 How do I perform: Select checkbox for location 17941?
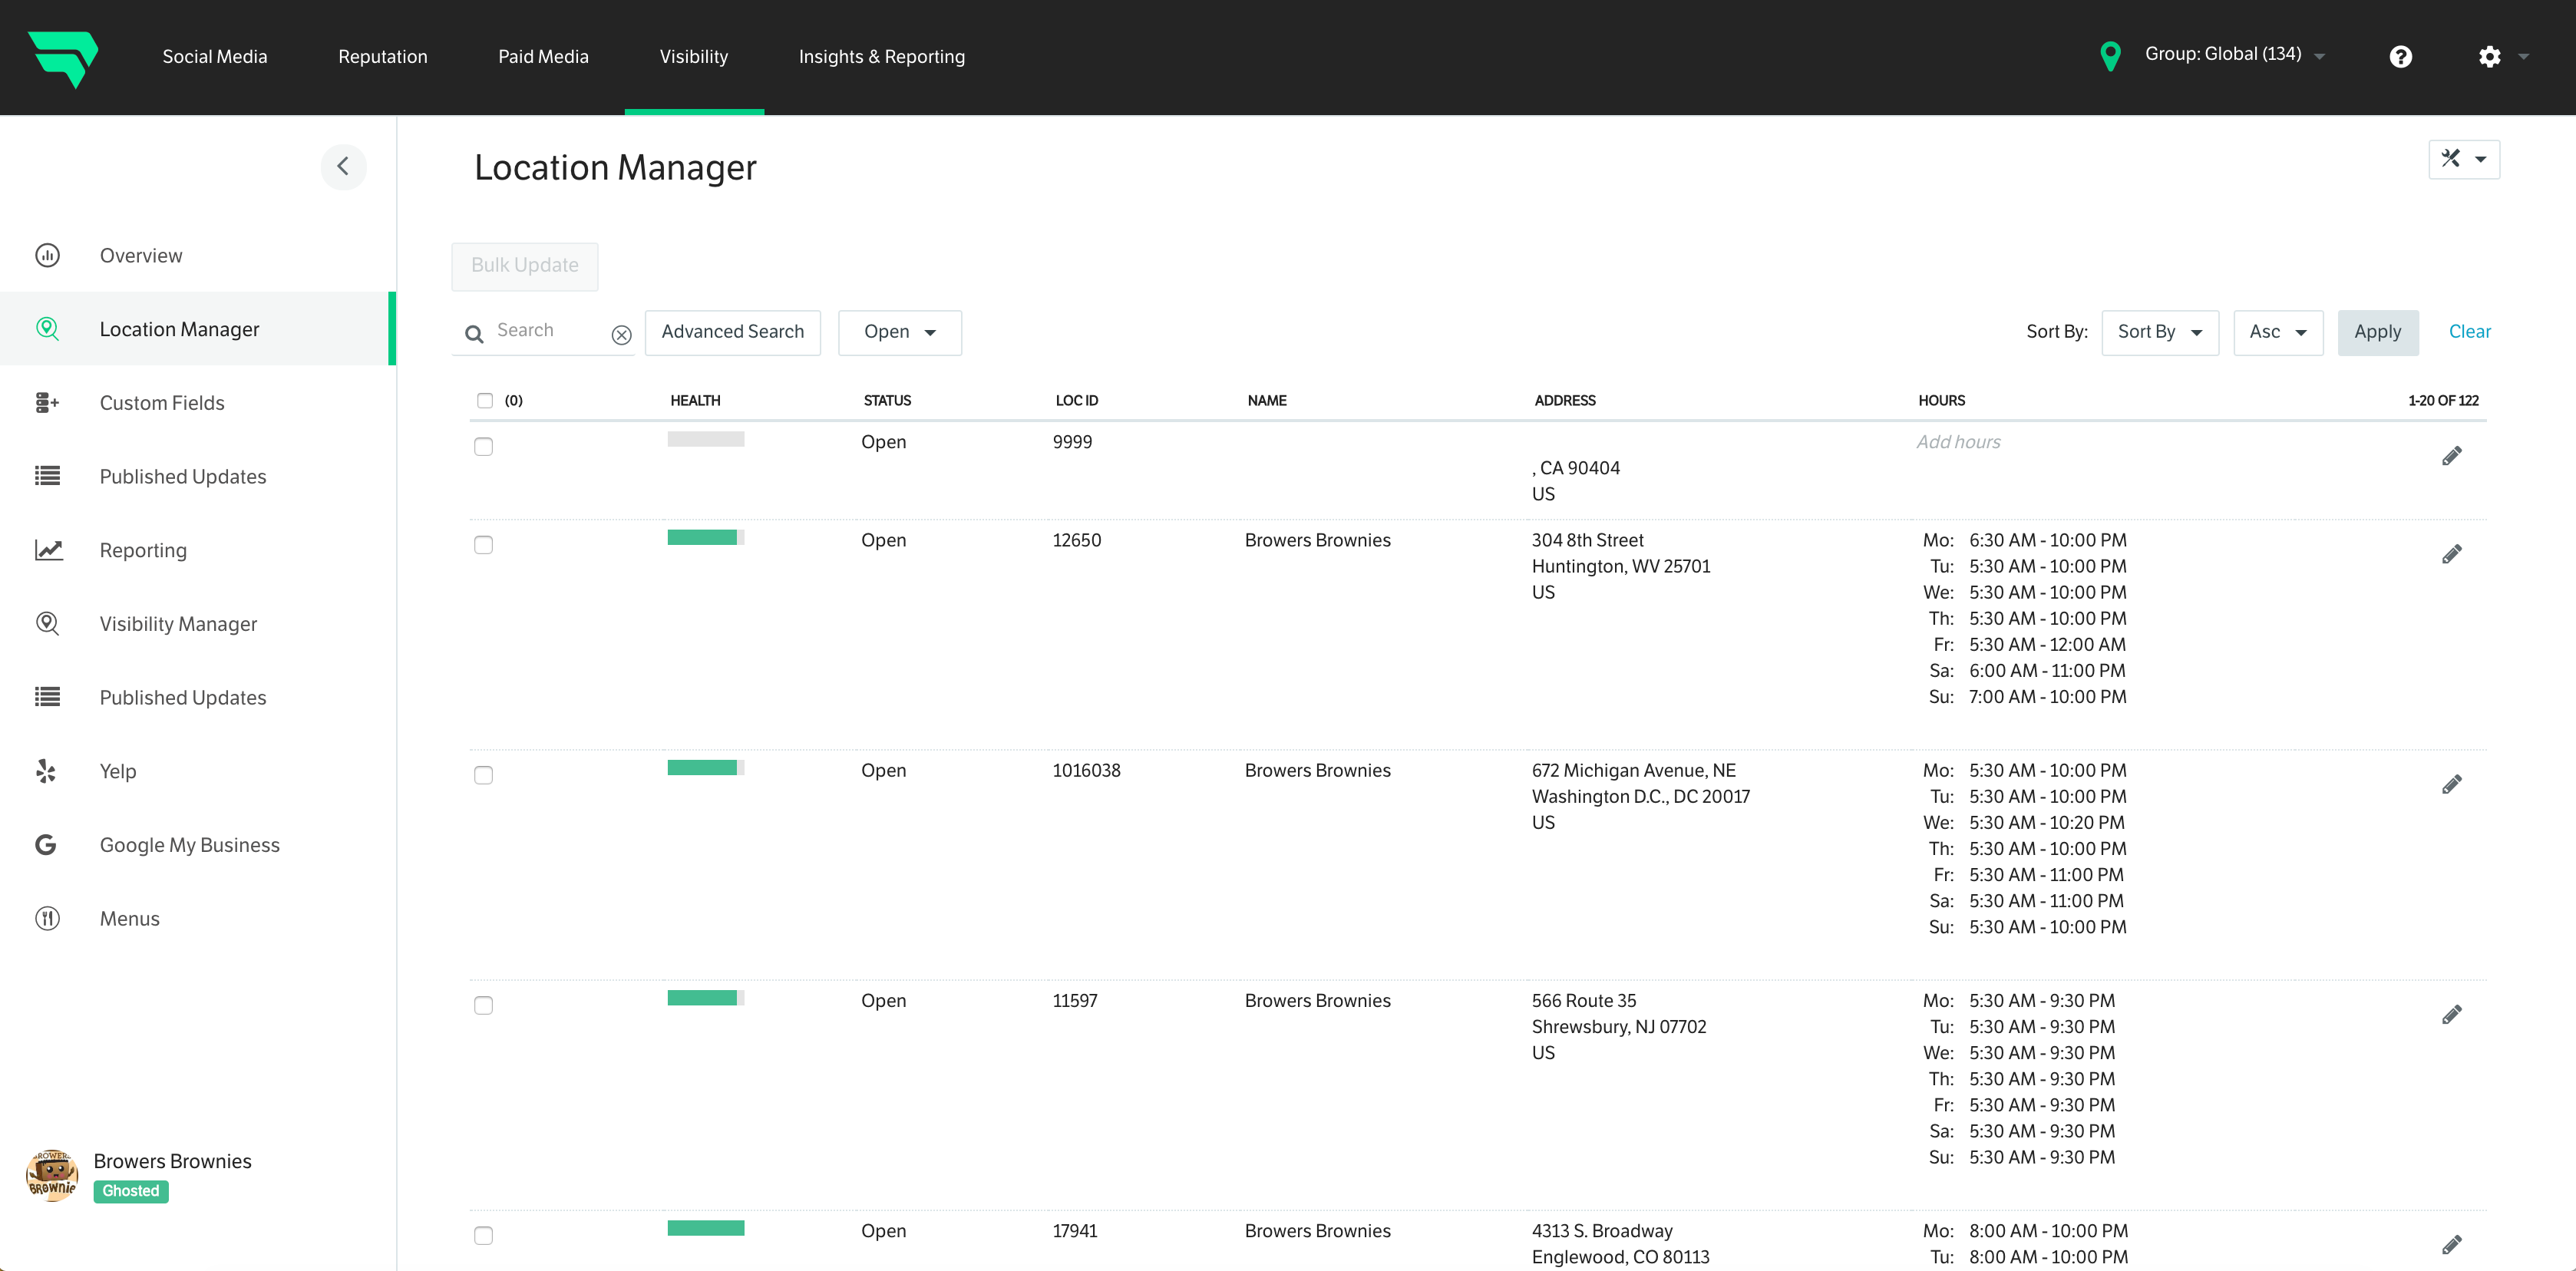pos(483,1235)
